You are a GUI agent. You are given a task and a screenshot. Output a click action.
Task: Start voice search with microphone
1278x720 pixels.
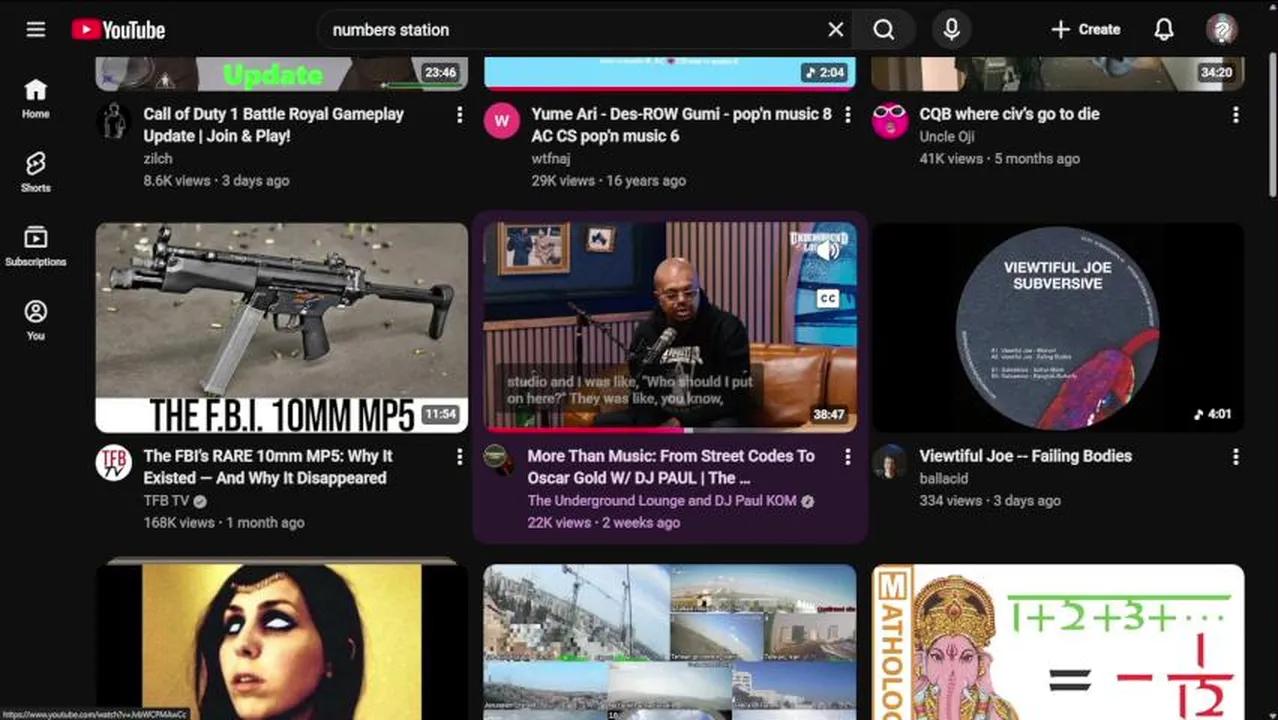pyautogui.click(x=952, y=30)
